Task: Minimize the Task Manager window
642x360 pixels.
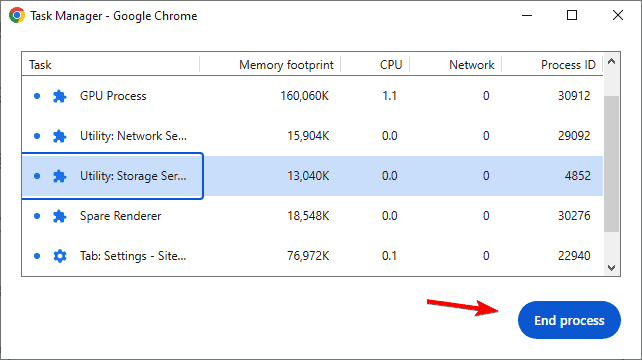Action: (x=527, y=16)
